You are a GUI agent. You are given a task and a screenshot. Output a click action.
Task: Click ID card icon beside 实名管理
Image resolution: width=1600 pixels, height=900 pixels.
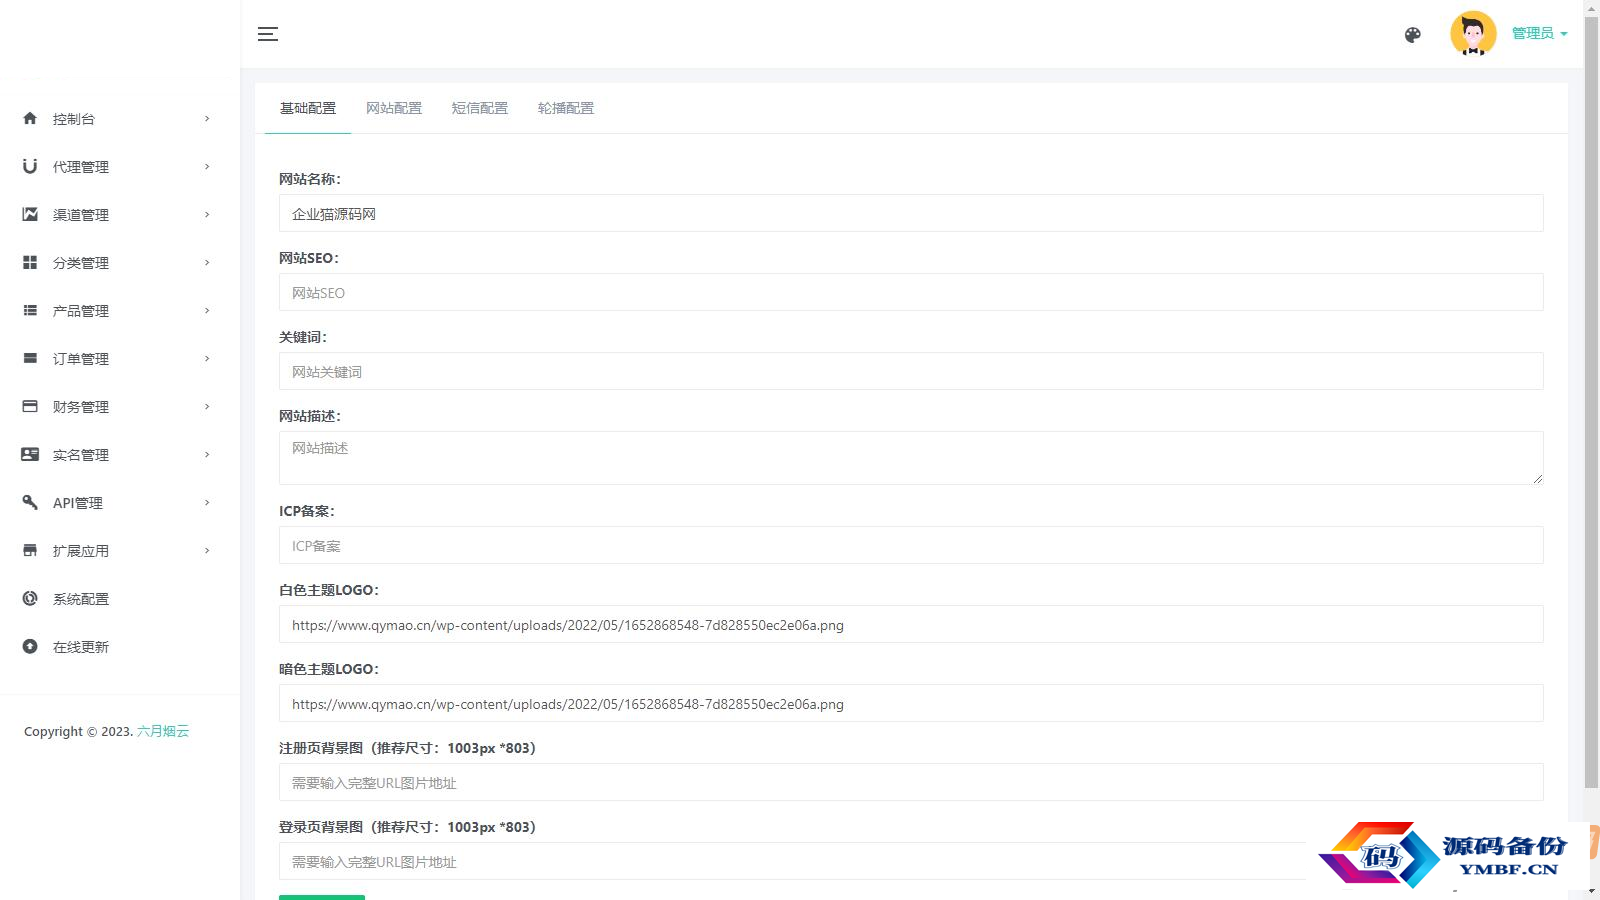30,454
